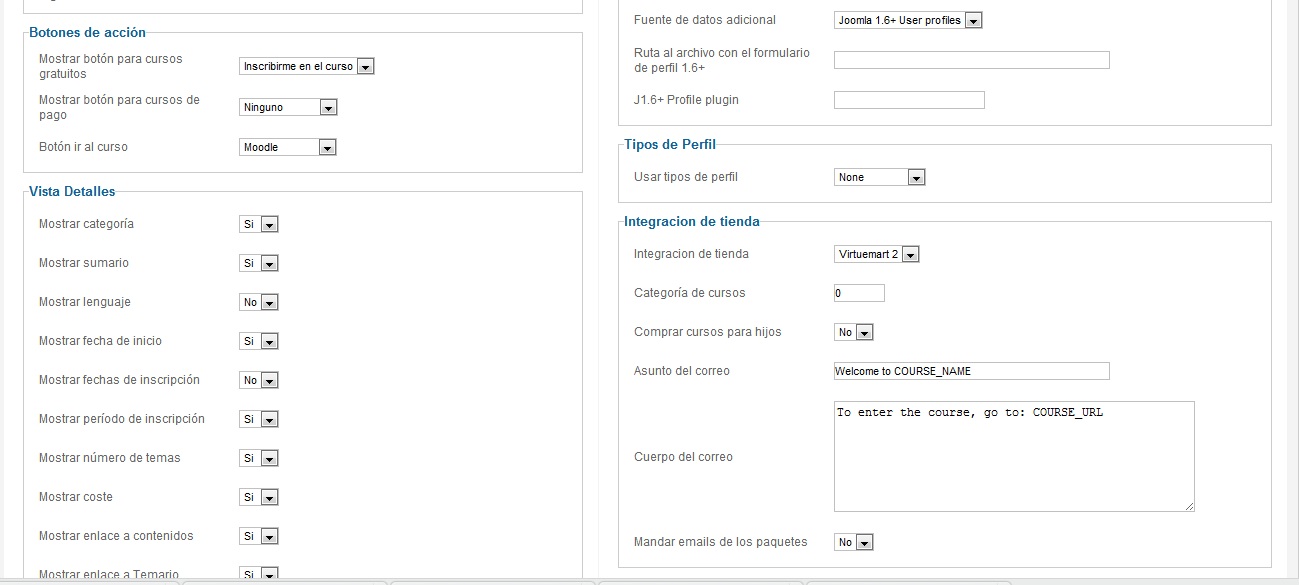Focus the 'J1.6+ Profile plugin' text field
1299x585 pixels.
point(909,100)
